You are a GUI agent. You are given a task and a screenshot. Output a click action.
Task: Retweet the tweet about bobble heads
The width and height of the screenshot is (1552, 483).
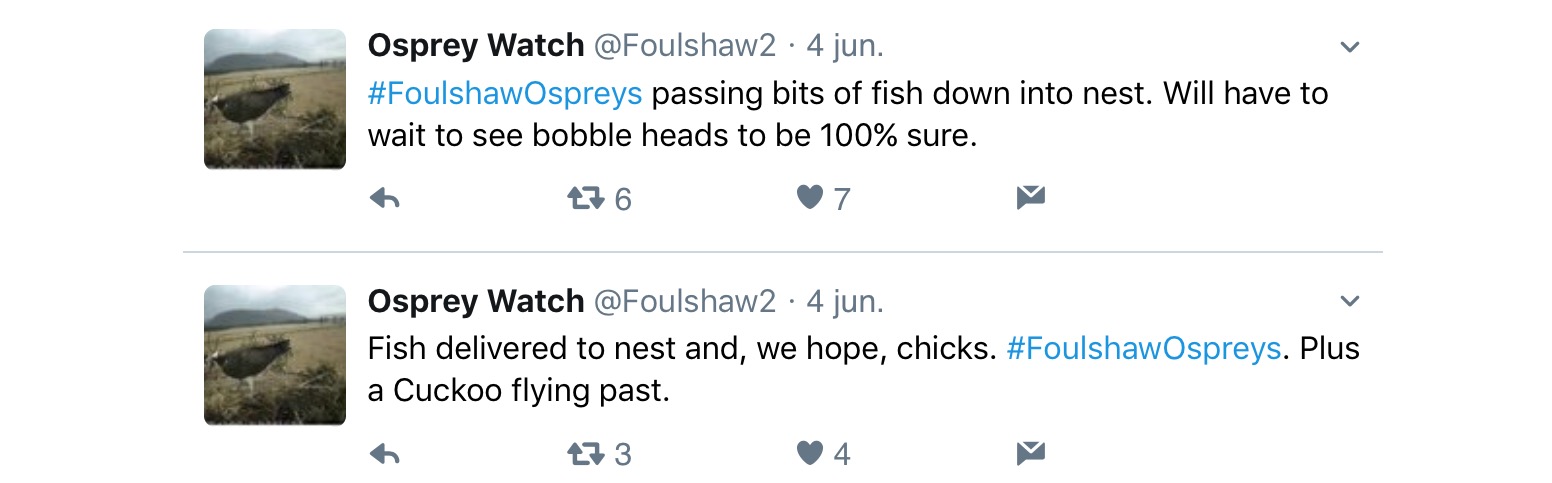click(586, 199)
